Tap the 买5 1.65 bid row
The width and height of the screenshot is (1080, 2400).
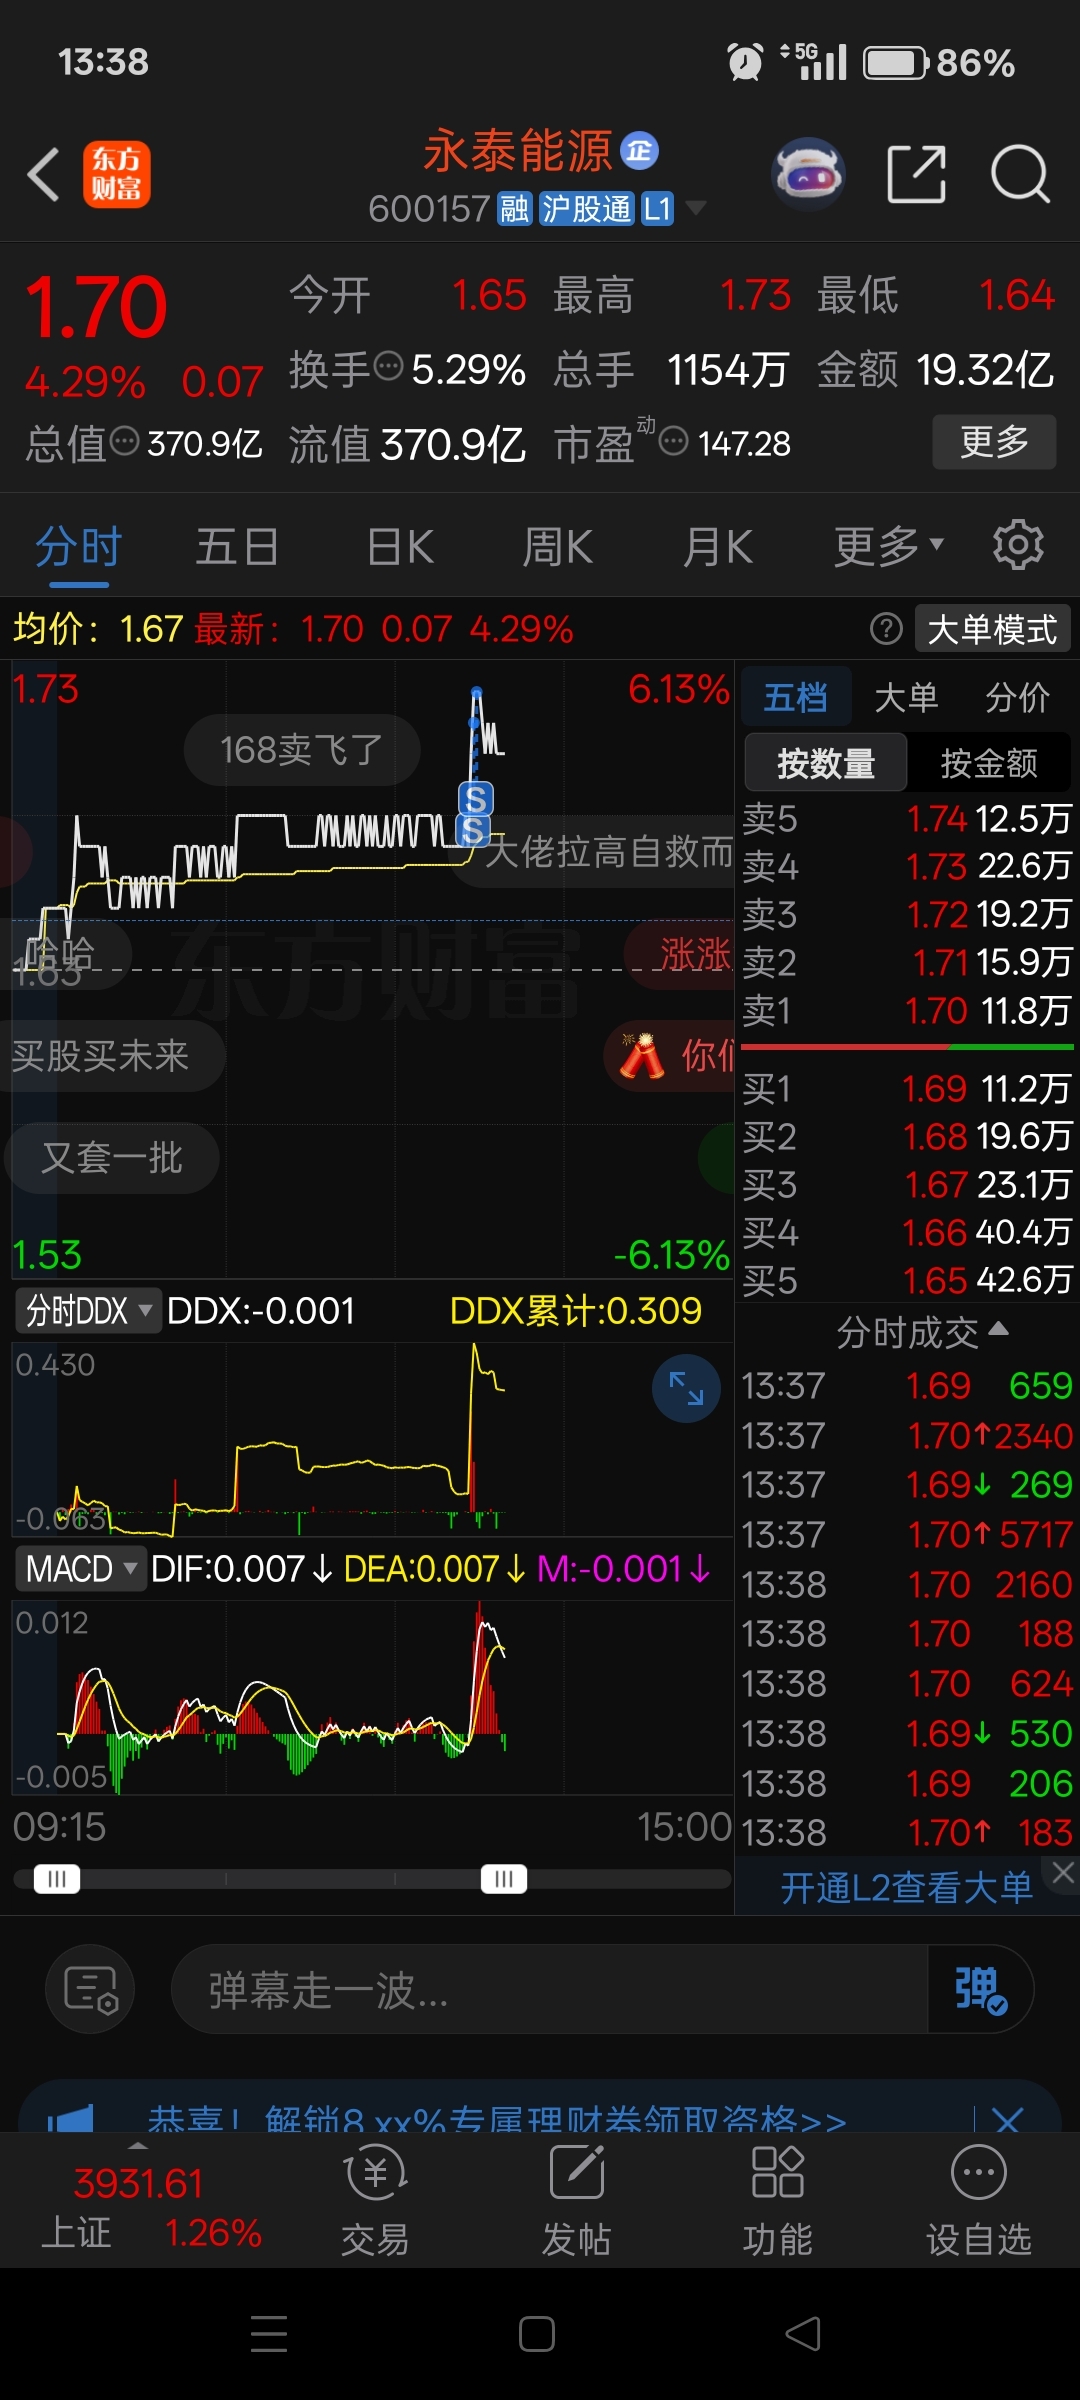(x=907, y=1280)
